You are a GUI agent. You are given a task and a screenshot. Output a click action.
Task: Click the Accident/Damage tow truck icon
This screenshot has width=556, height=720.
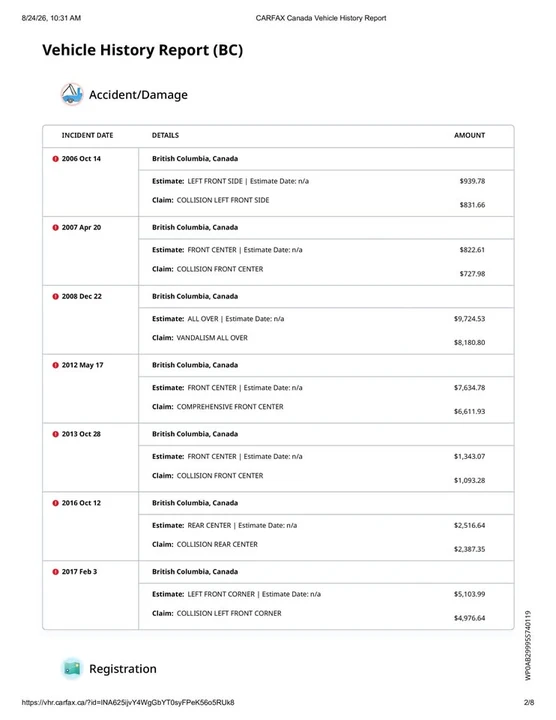tap(72, 94)
